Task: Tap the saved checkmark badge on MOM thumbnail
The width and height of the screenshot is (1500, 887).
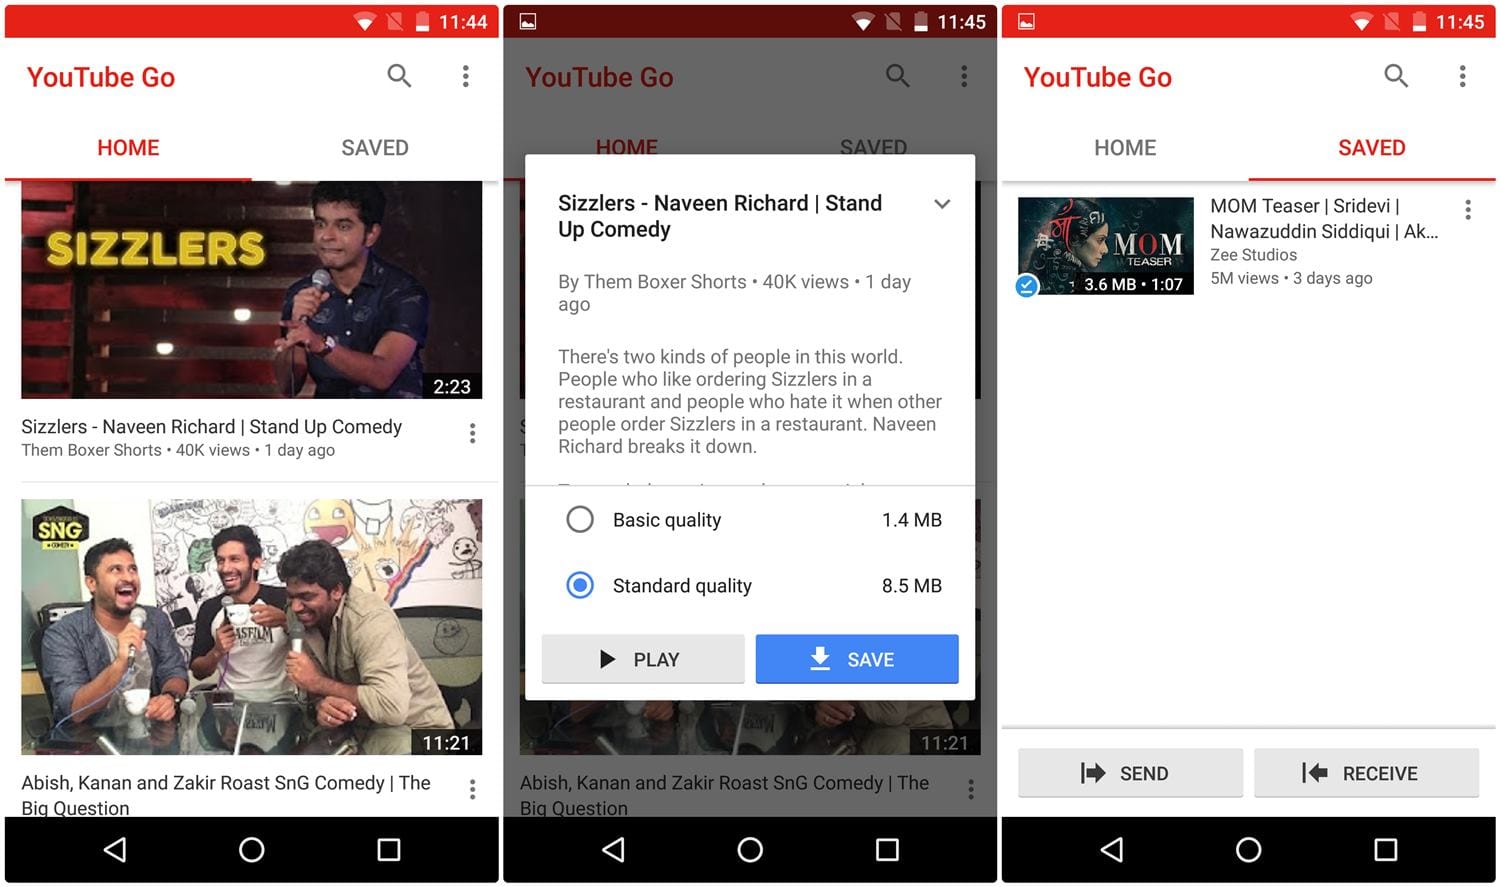Action: [x=1027, y=286]
